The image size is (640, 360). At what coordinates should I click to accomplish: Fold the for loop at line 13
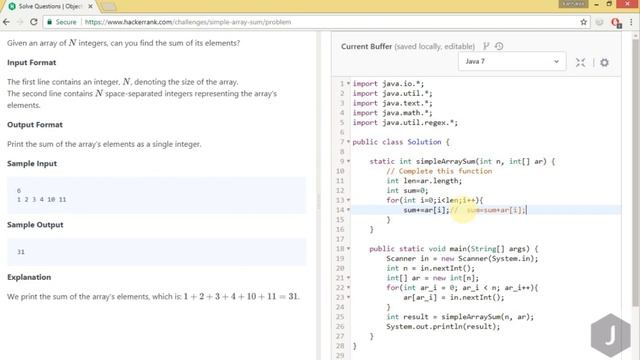(x=348, y=200)
